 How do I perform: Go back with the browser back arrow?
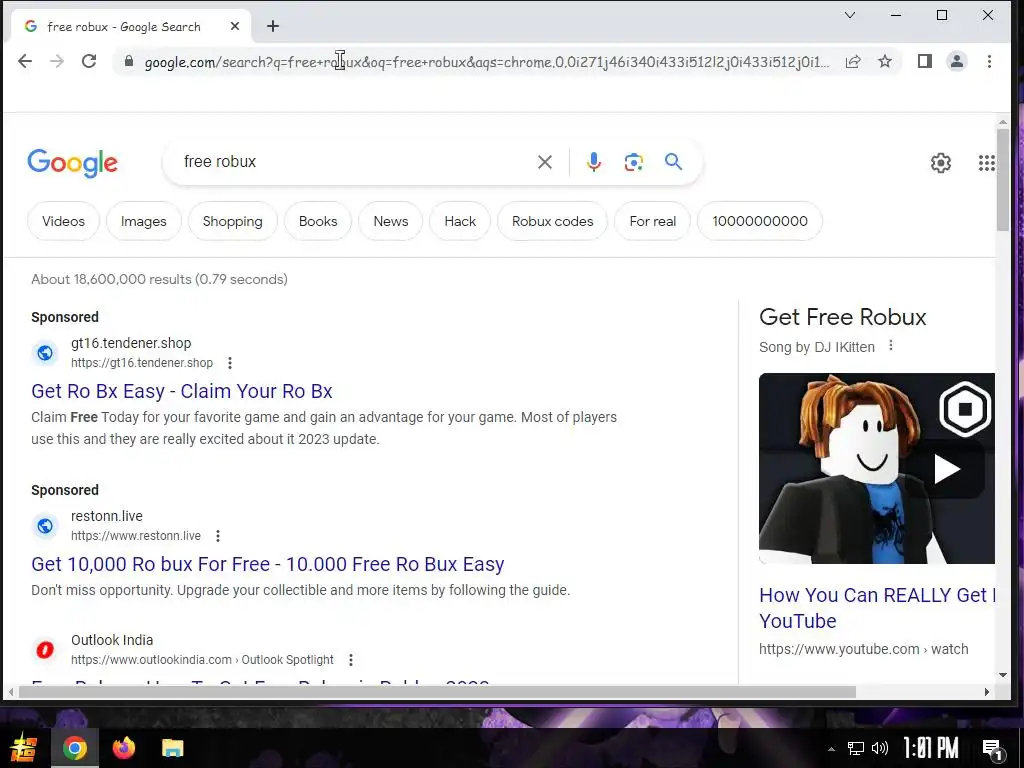coord(25,61)
